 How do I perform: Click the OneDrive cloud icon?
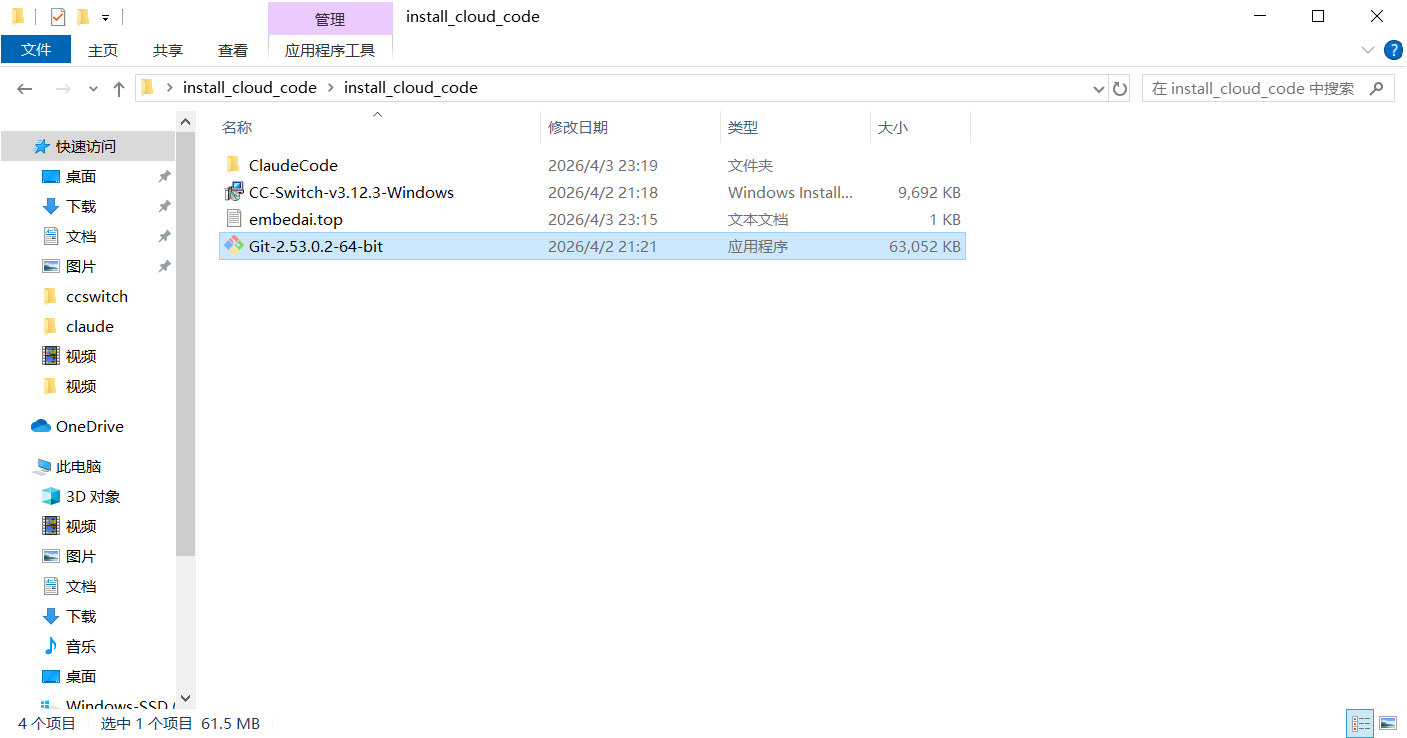41,426
